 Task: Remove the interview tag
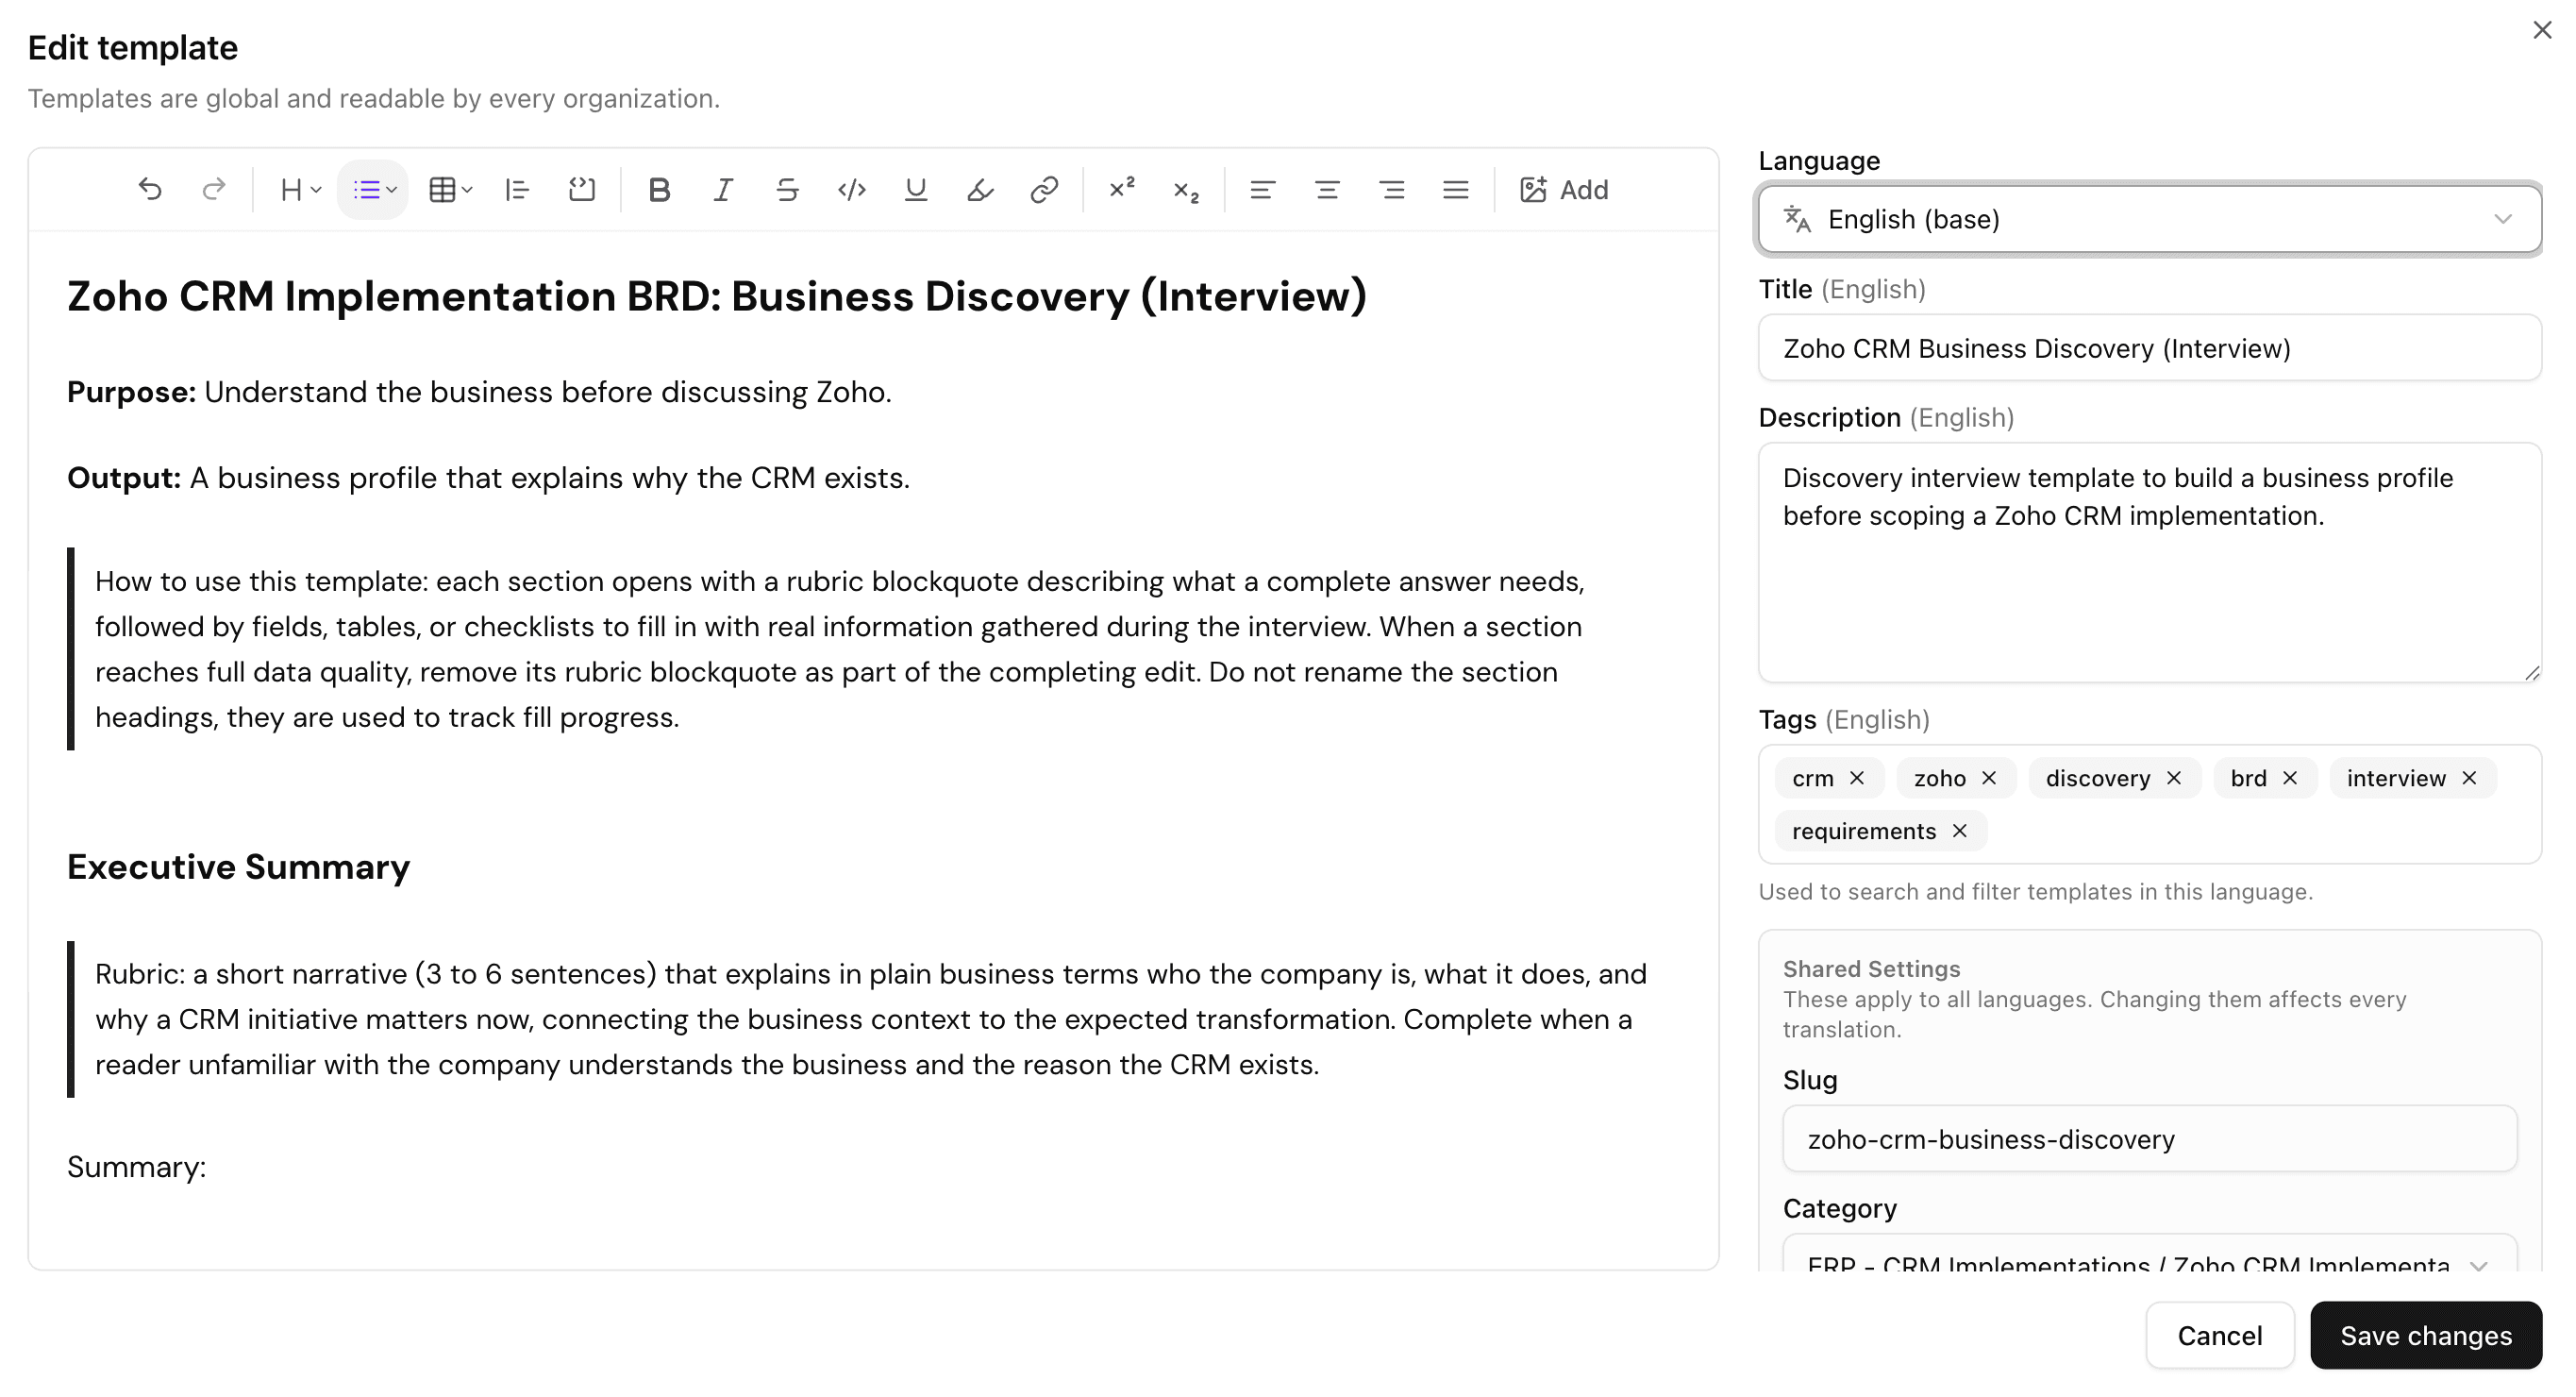pos(2469,778)
